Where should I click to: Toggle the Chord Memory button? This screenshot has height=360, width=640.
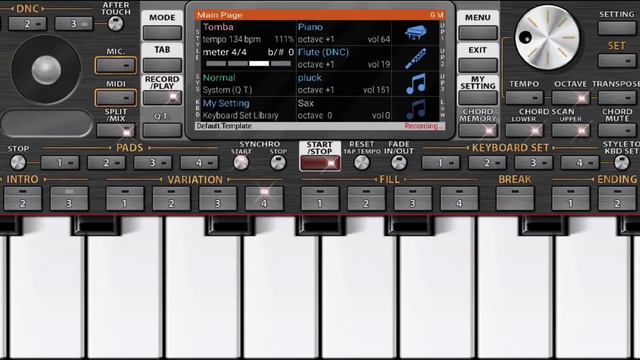(478, 130)
